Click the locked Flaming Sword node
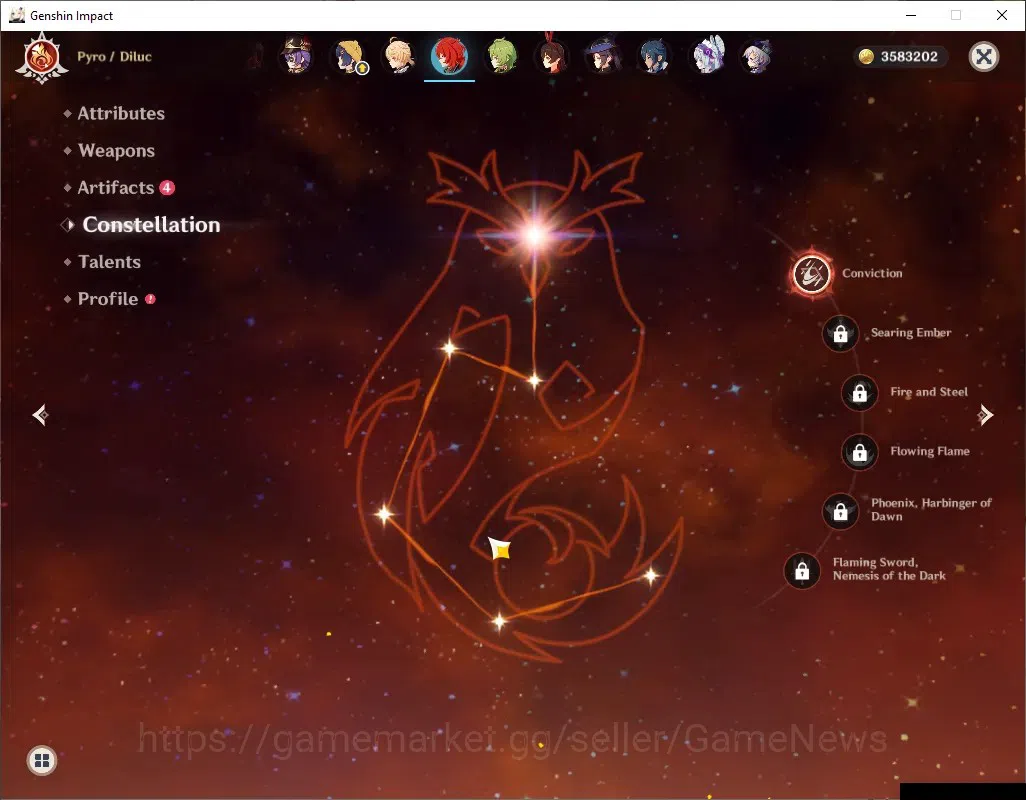Image resolution: width=1026 pixels, height=800 pixels. [x=802, y=571]
